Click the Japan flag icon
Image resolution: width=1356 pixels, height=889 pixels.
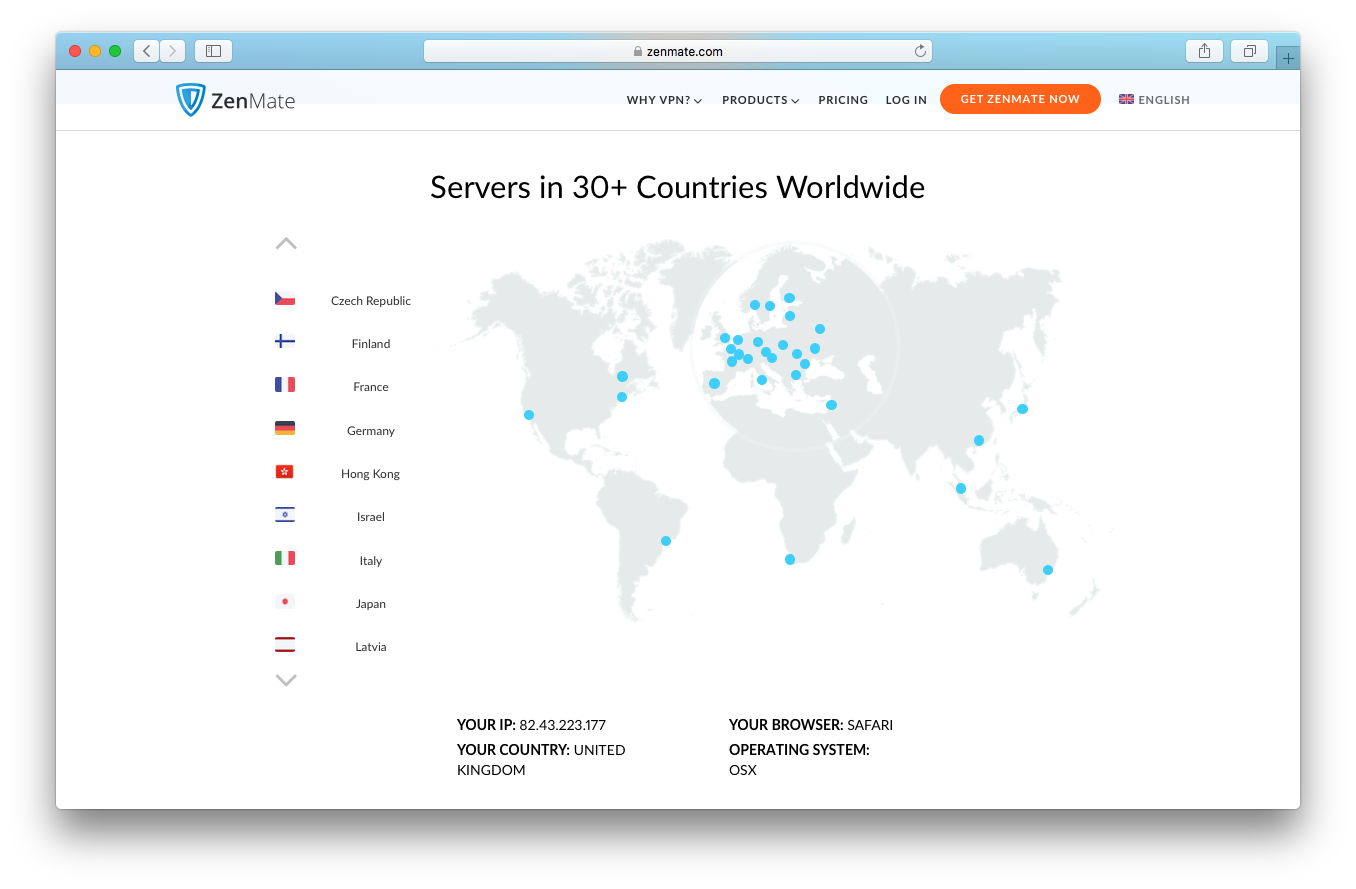(285, 602)
